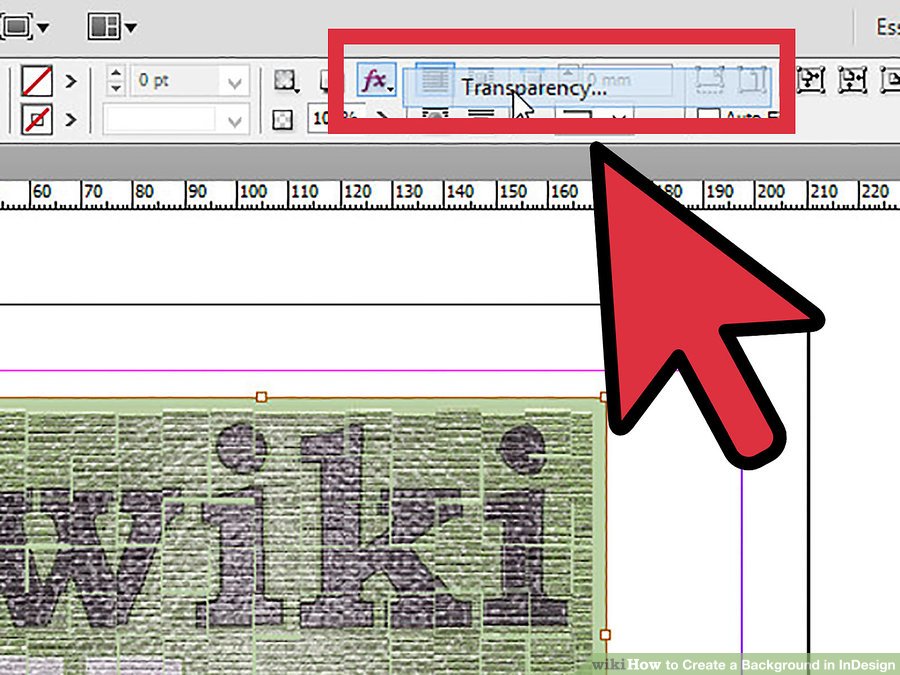Image resolution: width=900 pixels, height=675 pixels.
Task: Click the Opacity icon
Action: [282, 119]
